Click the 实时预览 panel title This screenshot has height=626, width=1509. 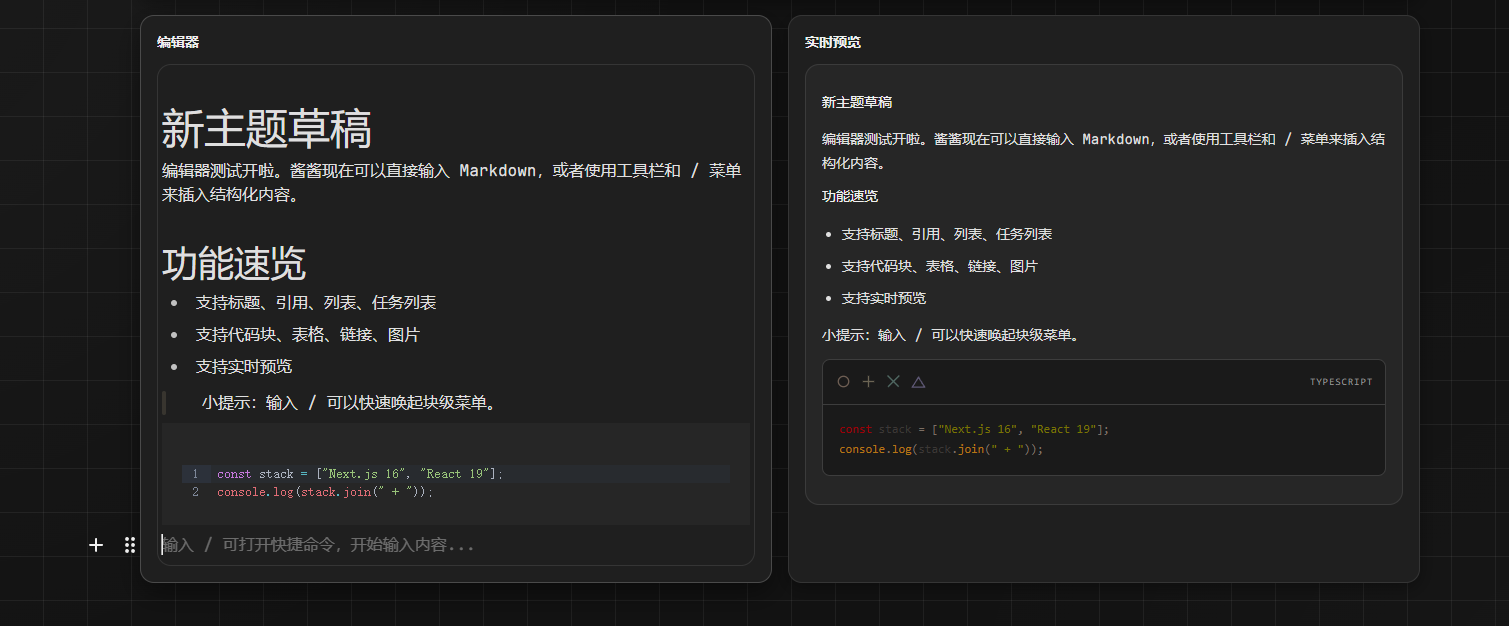coord(832,42)
